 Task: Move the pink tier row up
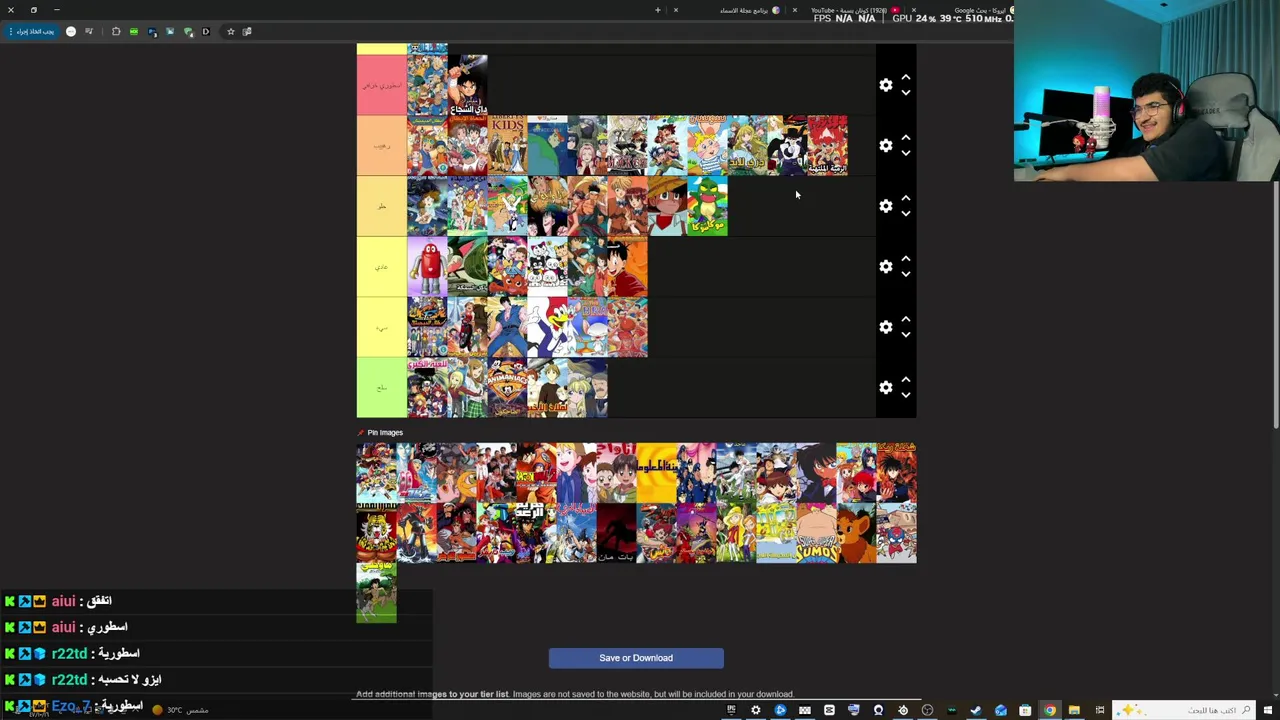coord(906,77)
